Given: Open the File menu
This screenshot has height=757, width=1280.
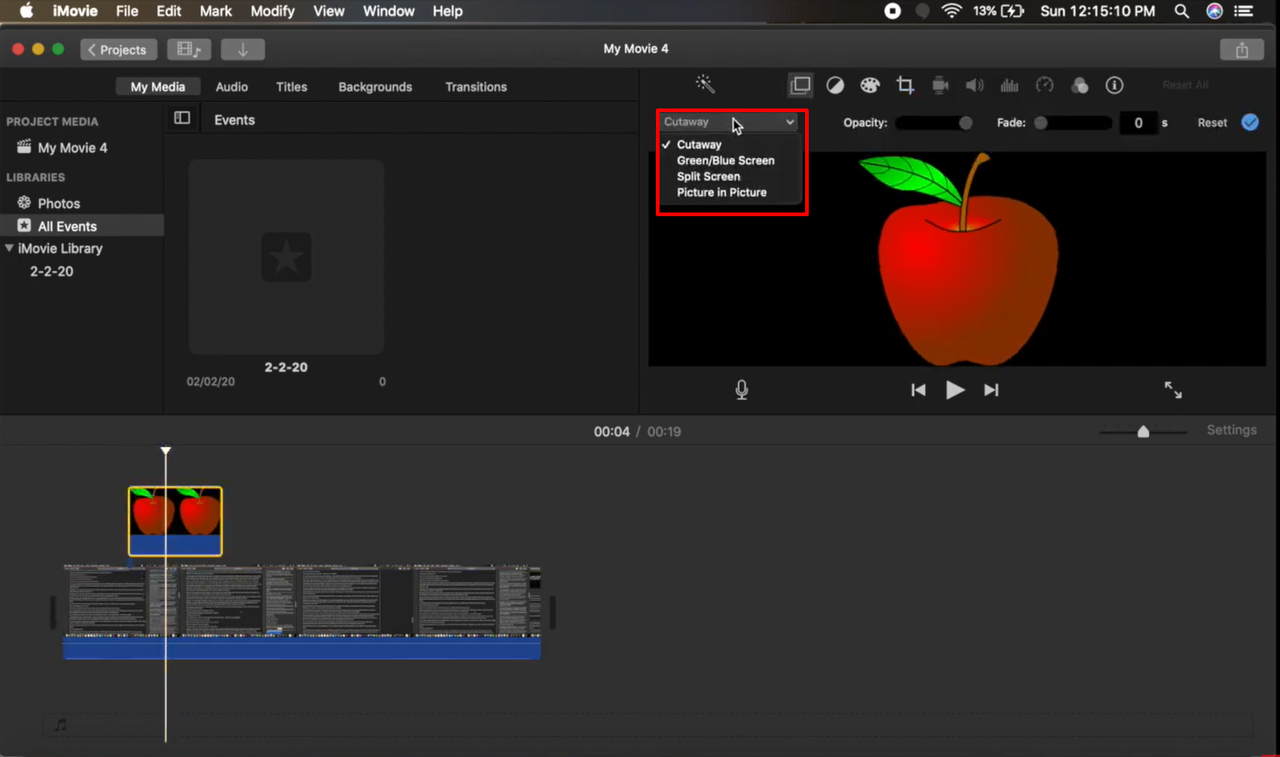Looking at the screenshot, I should coord(127,11).
